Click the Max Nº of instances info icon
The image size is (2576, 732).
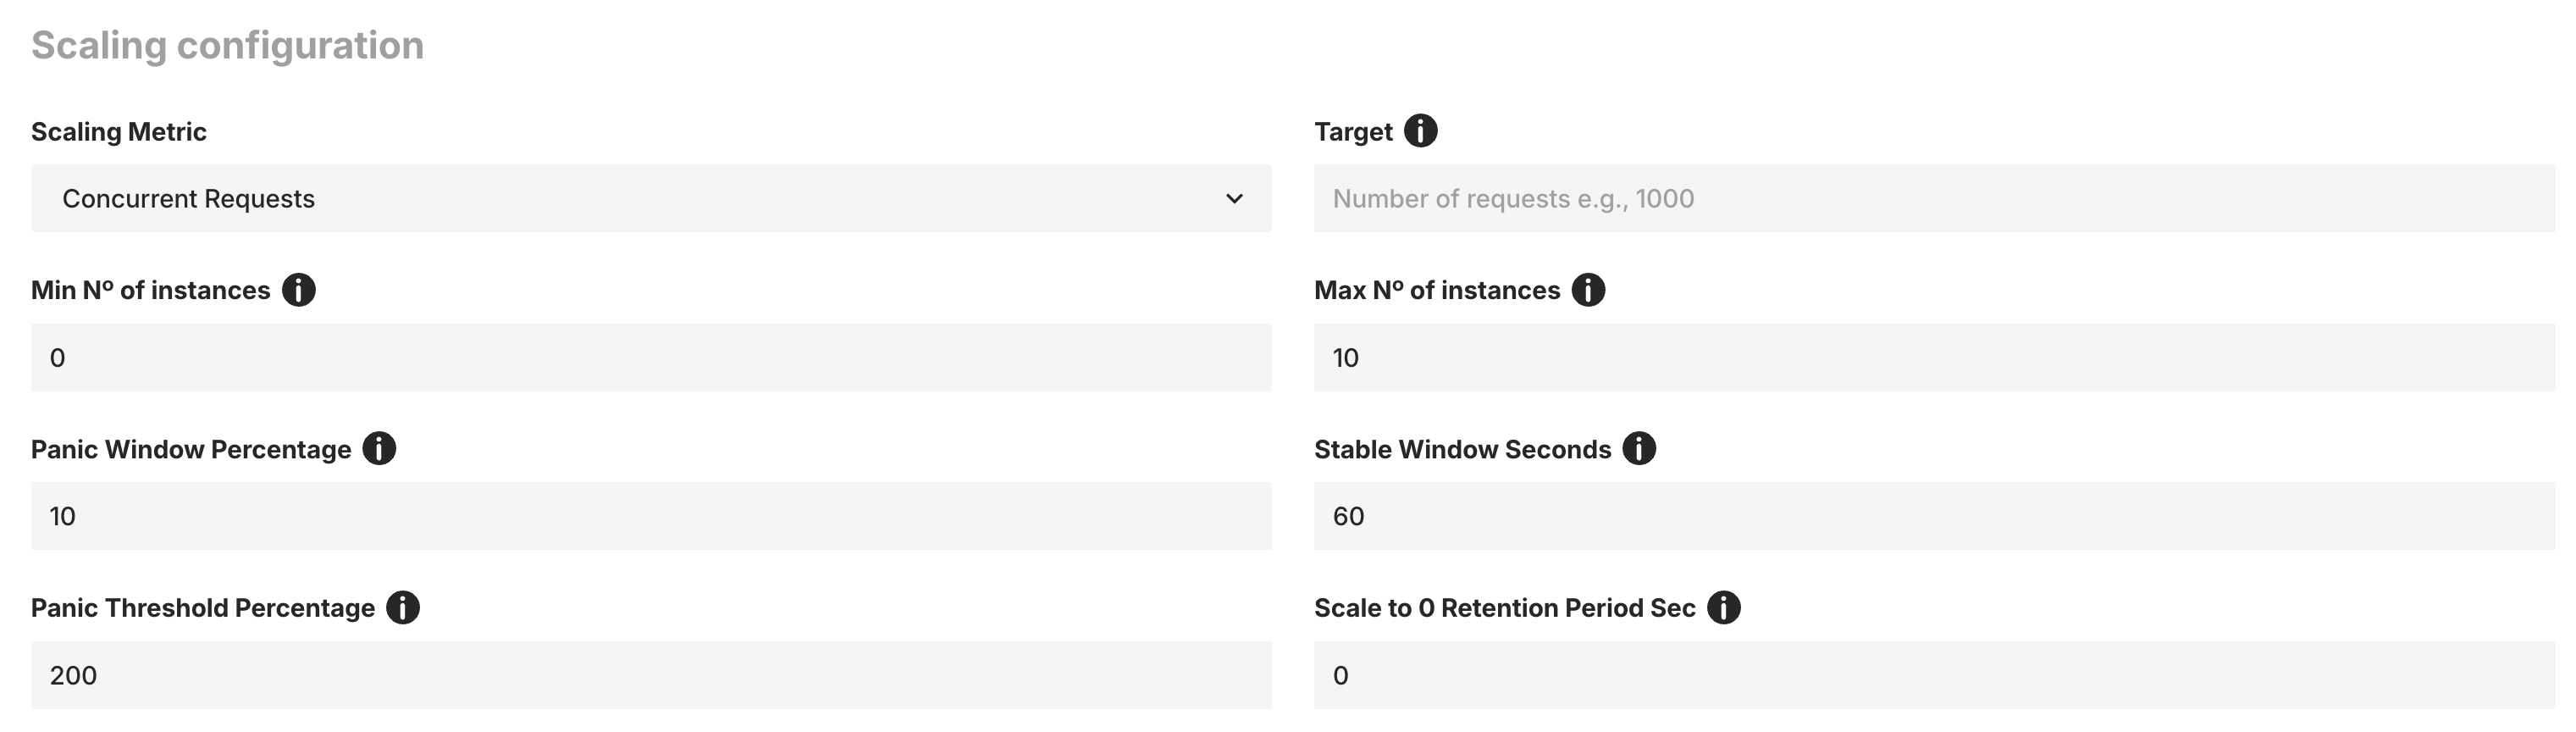pyautogui.click(x=1590, y=290)
